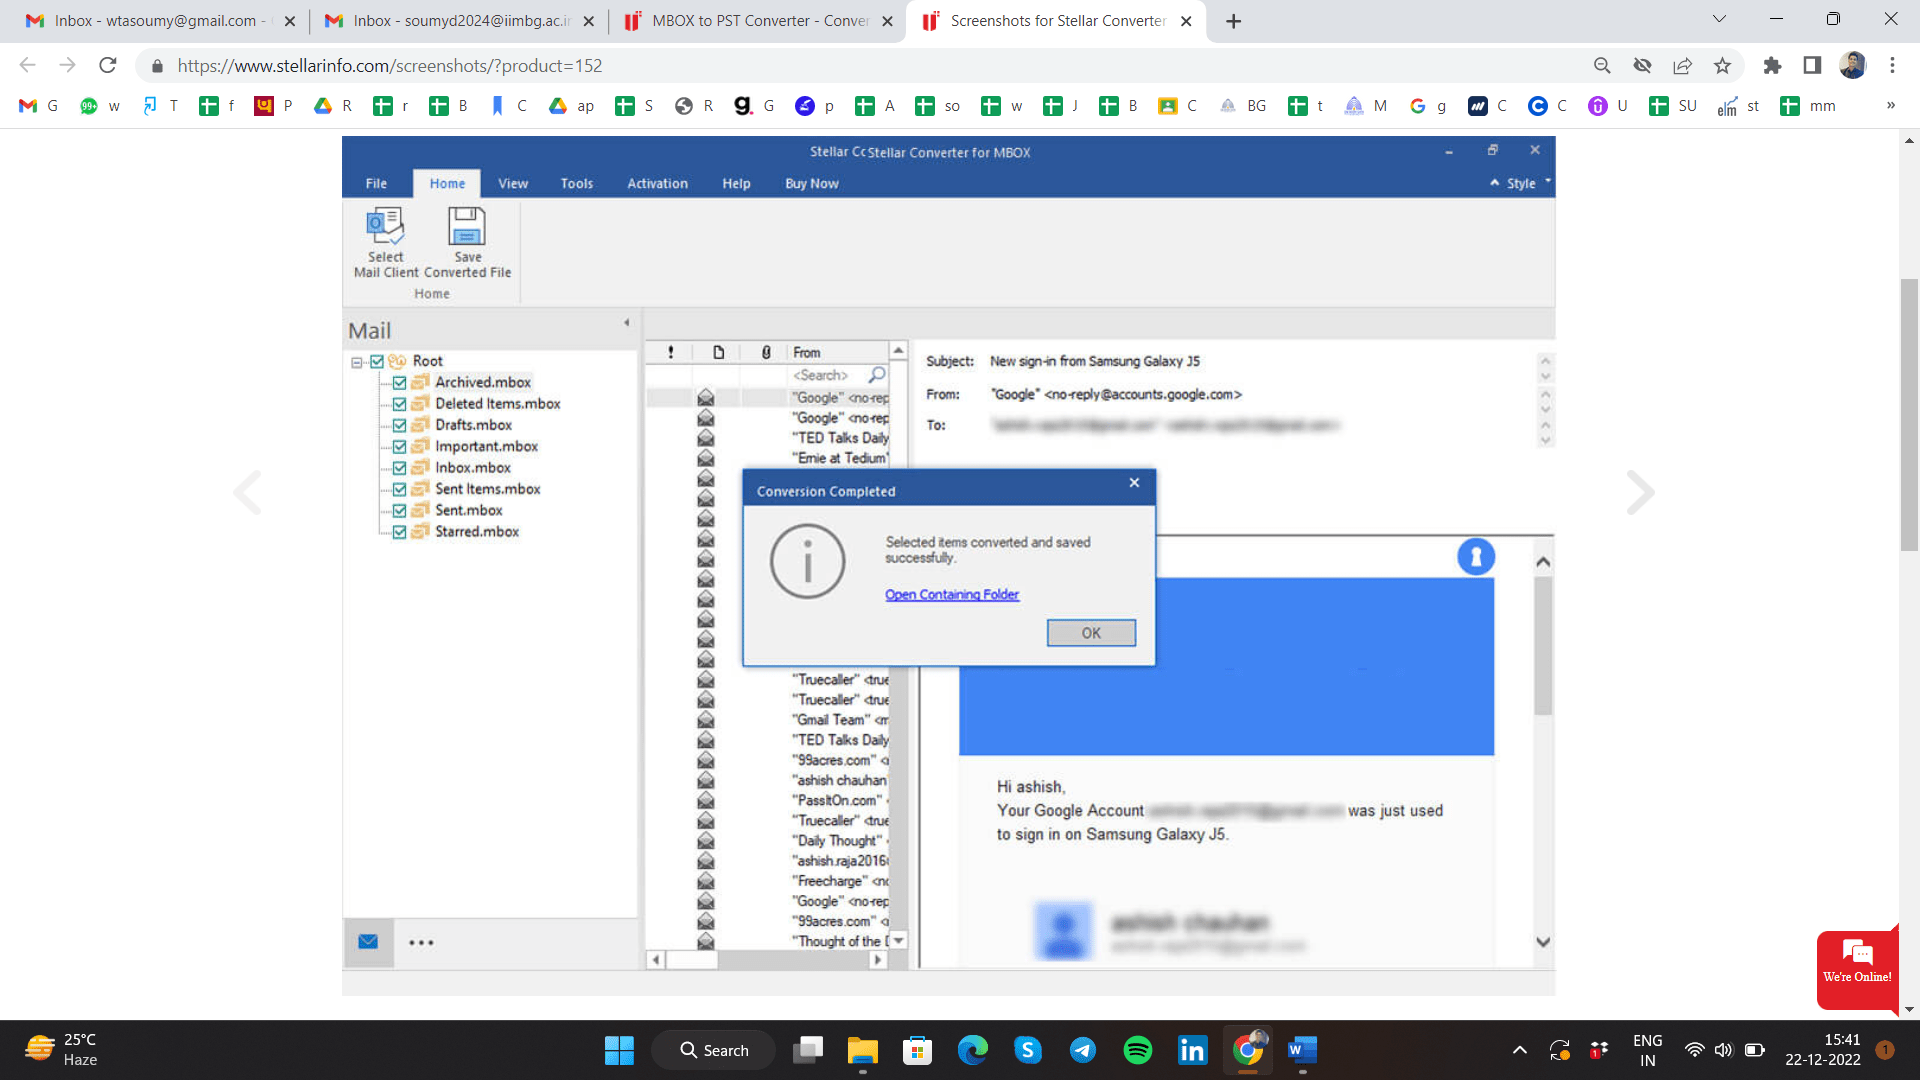Image resolution: width=1920 pixels, height=1080 pixels.
Task: Open Word from taskbar
Action: click(1302, 1050)
